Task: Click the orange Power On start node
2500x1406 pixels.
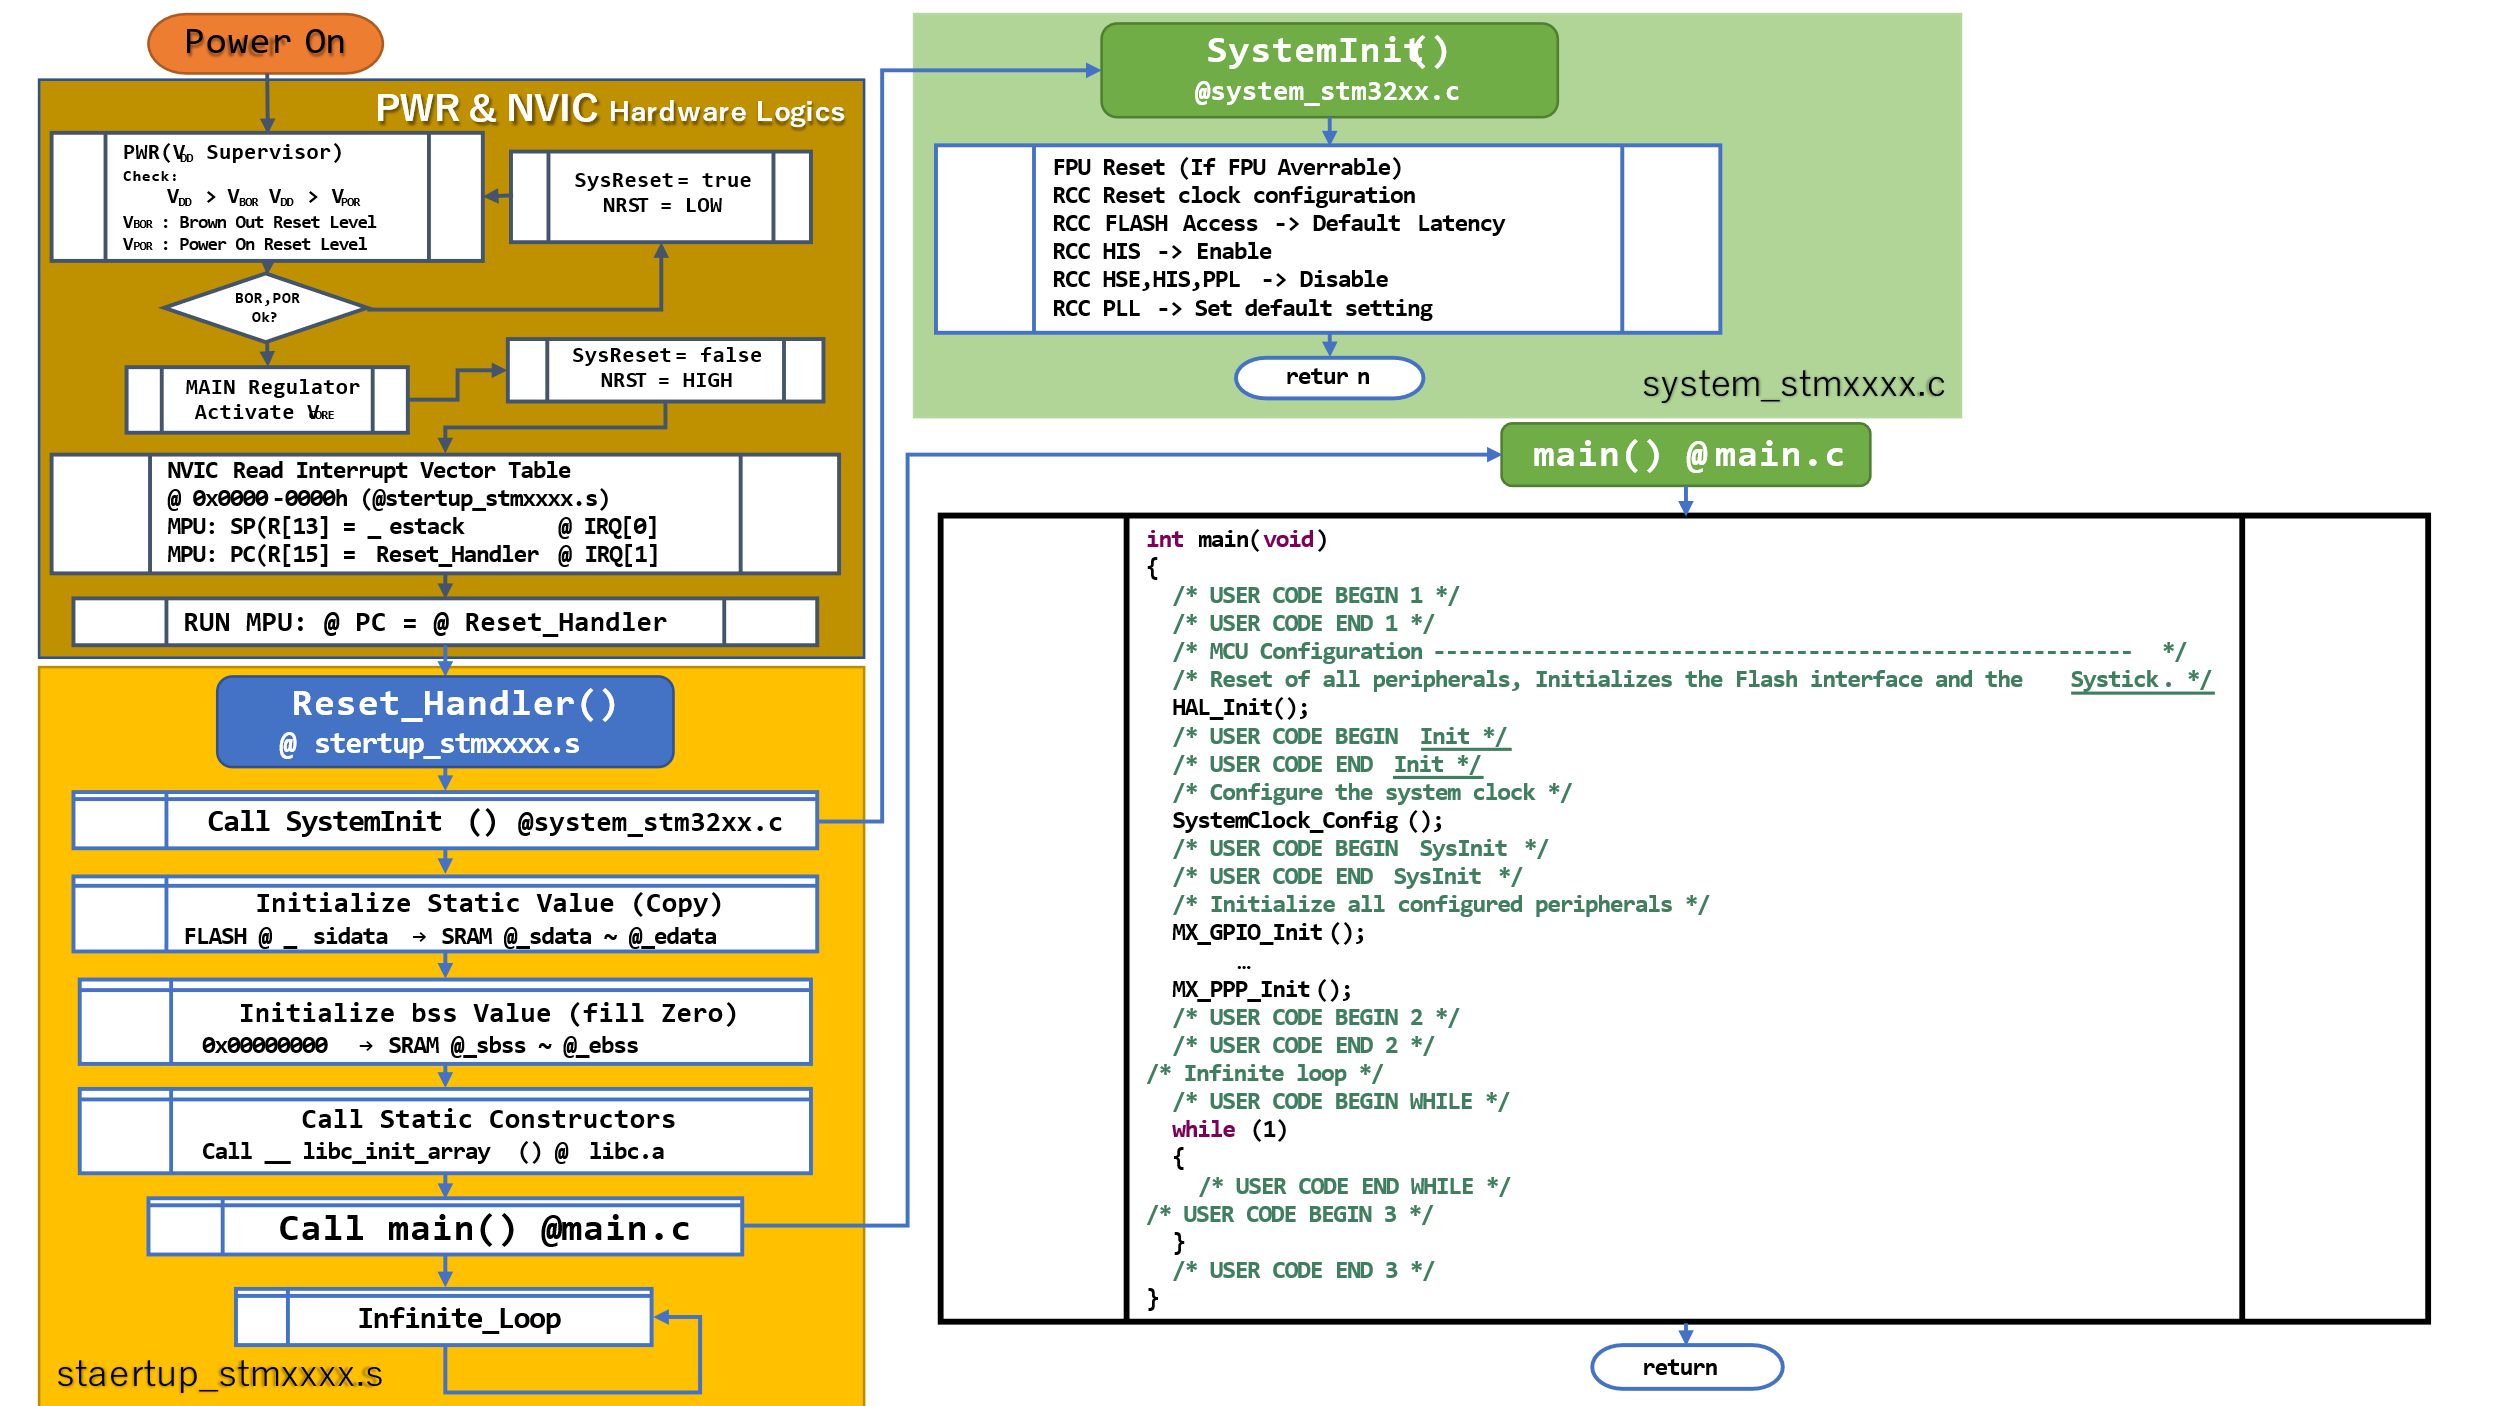Action: [x=265, y=43]
